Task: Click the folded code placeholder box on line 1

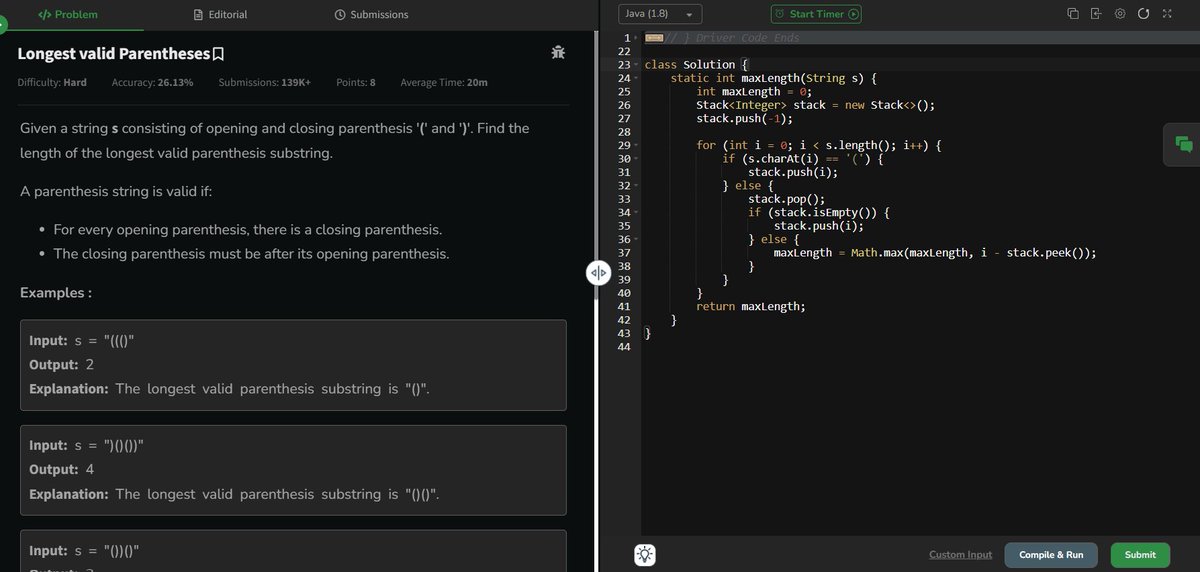Action: pyautogui.click(x=655, y=38)
